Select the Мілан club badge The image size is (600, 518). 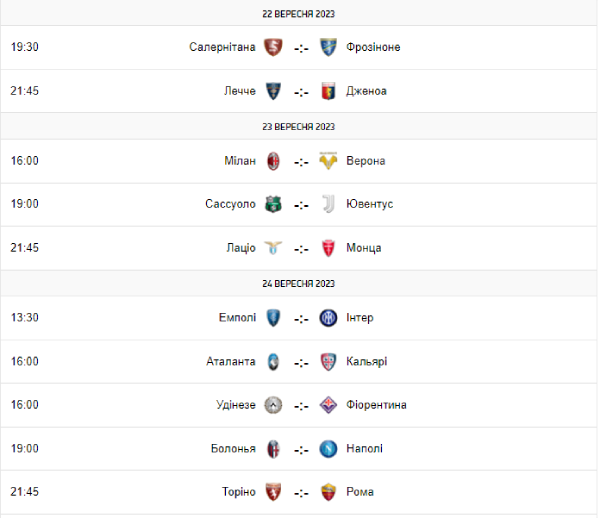pos(273,161)
